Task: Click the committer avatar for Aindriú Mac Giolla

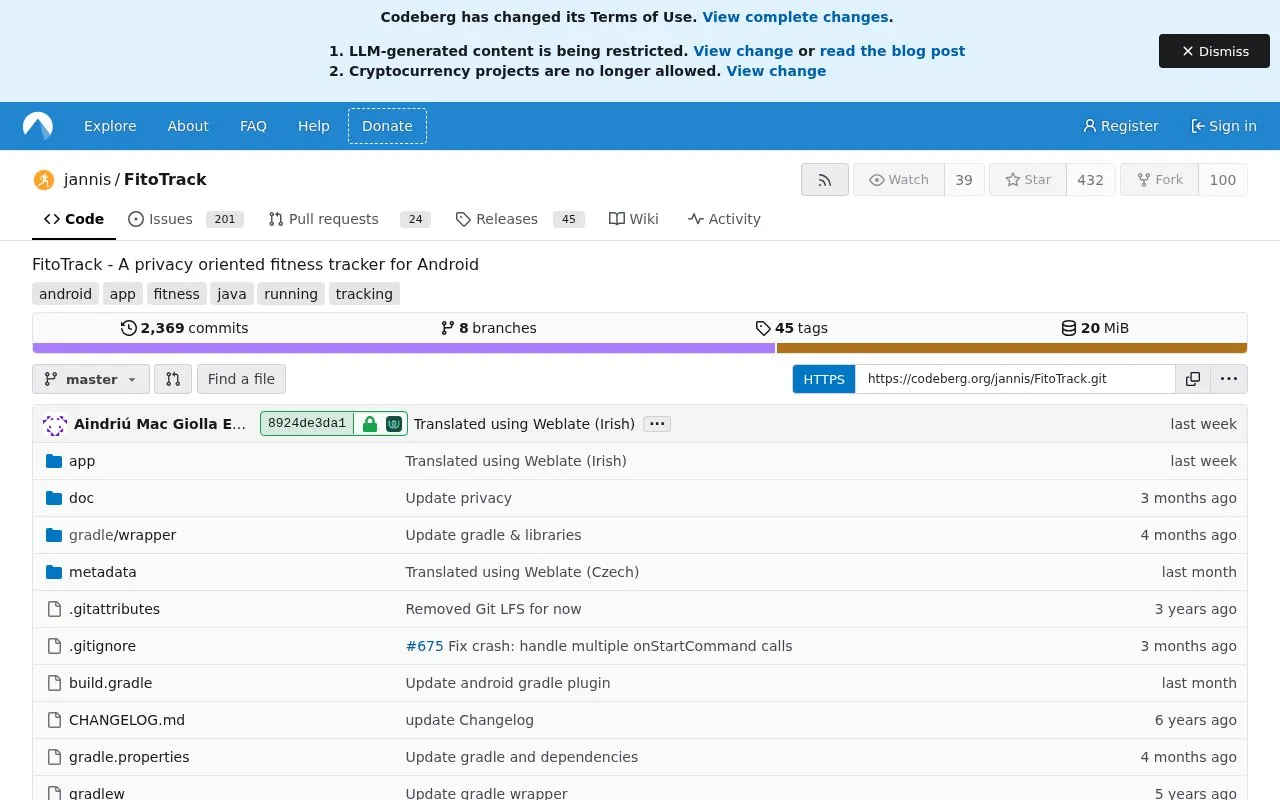Action: pyautogui.click(x=55, y=424)
